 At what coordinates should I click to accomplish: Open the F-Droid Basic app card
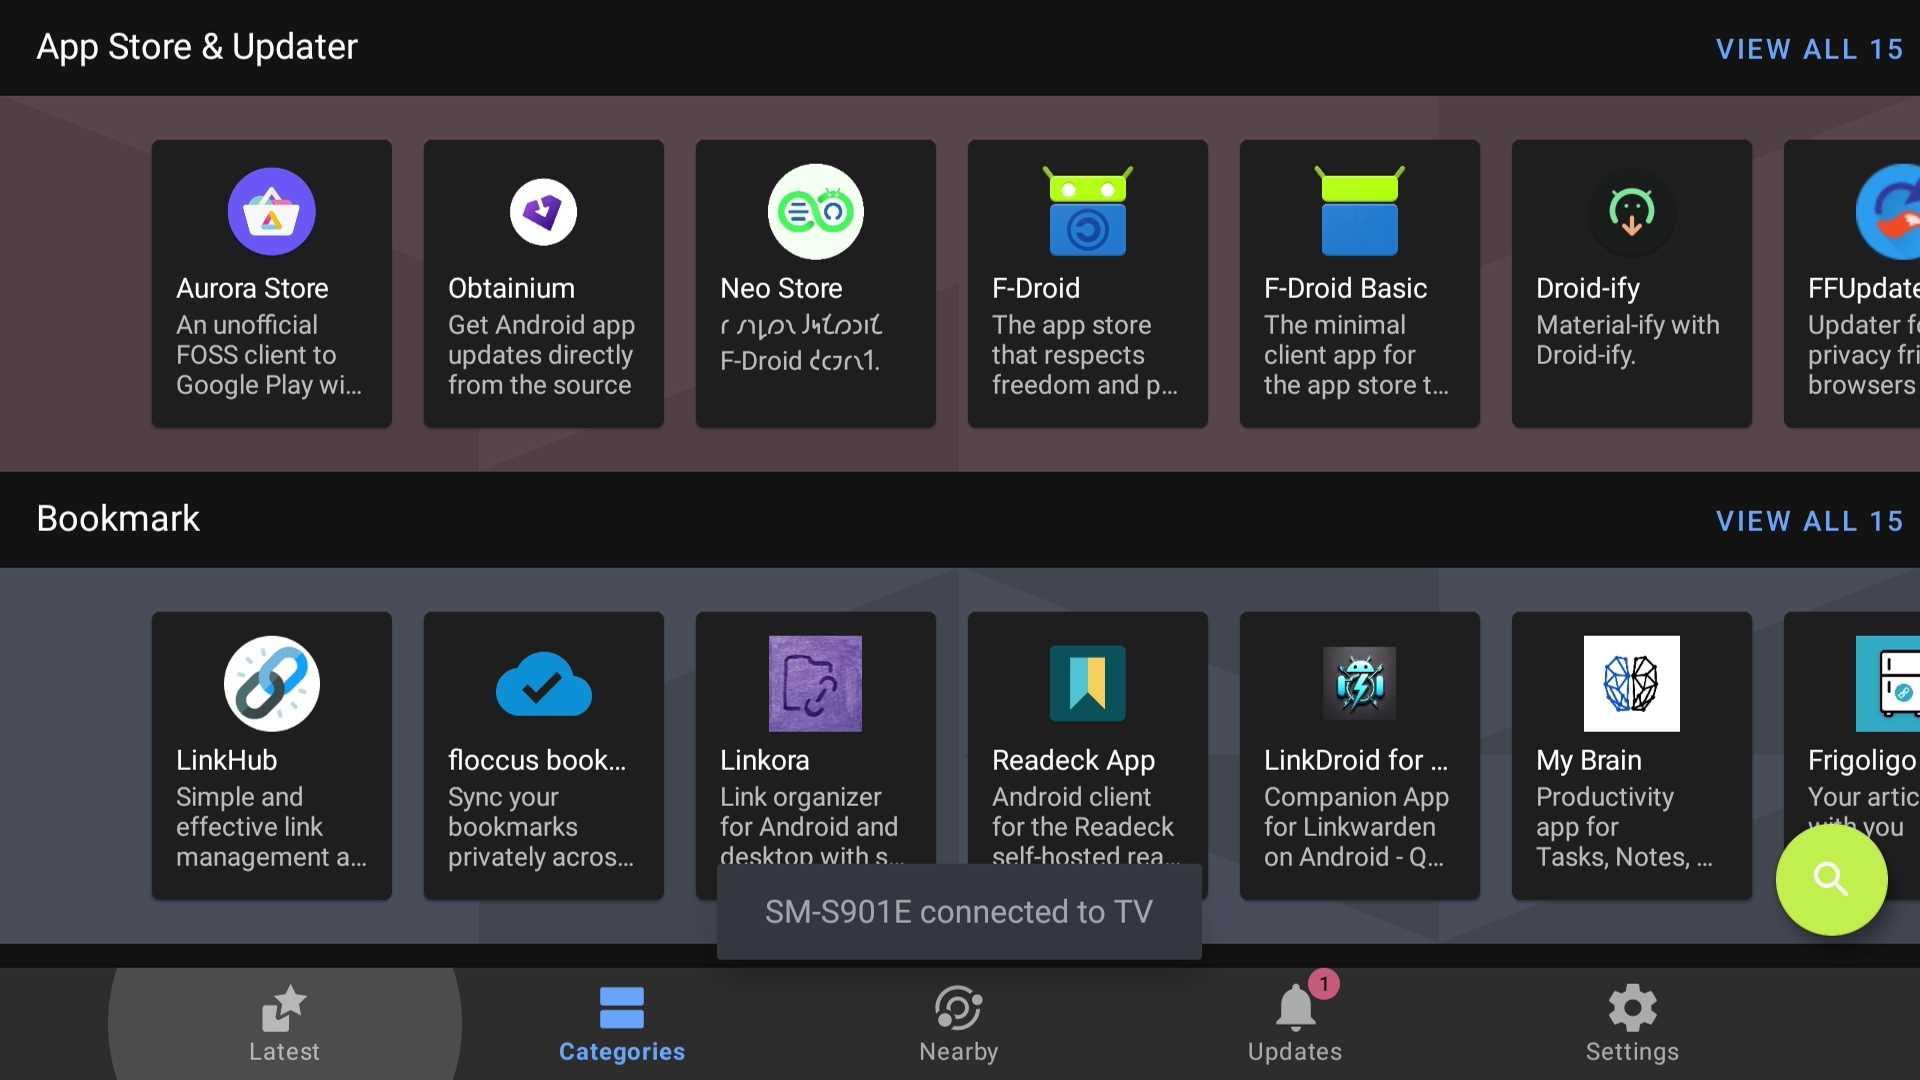click(x=1359, y=284)
